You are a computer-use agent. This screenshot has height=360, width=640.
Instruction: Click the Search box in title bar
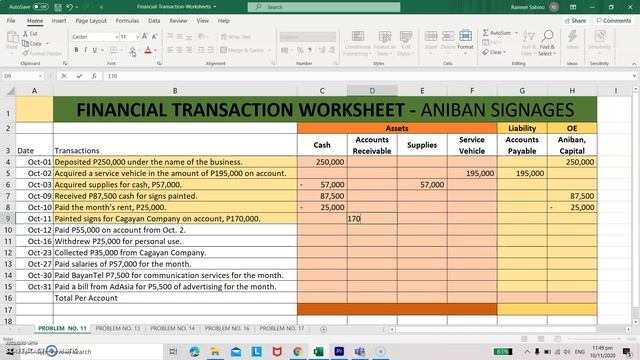click(324, 7)
